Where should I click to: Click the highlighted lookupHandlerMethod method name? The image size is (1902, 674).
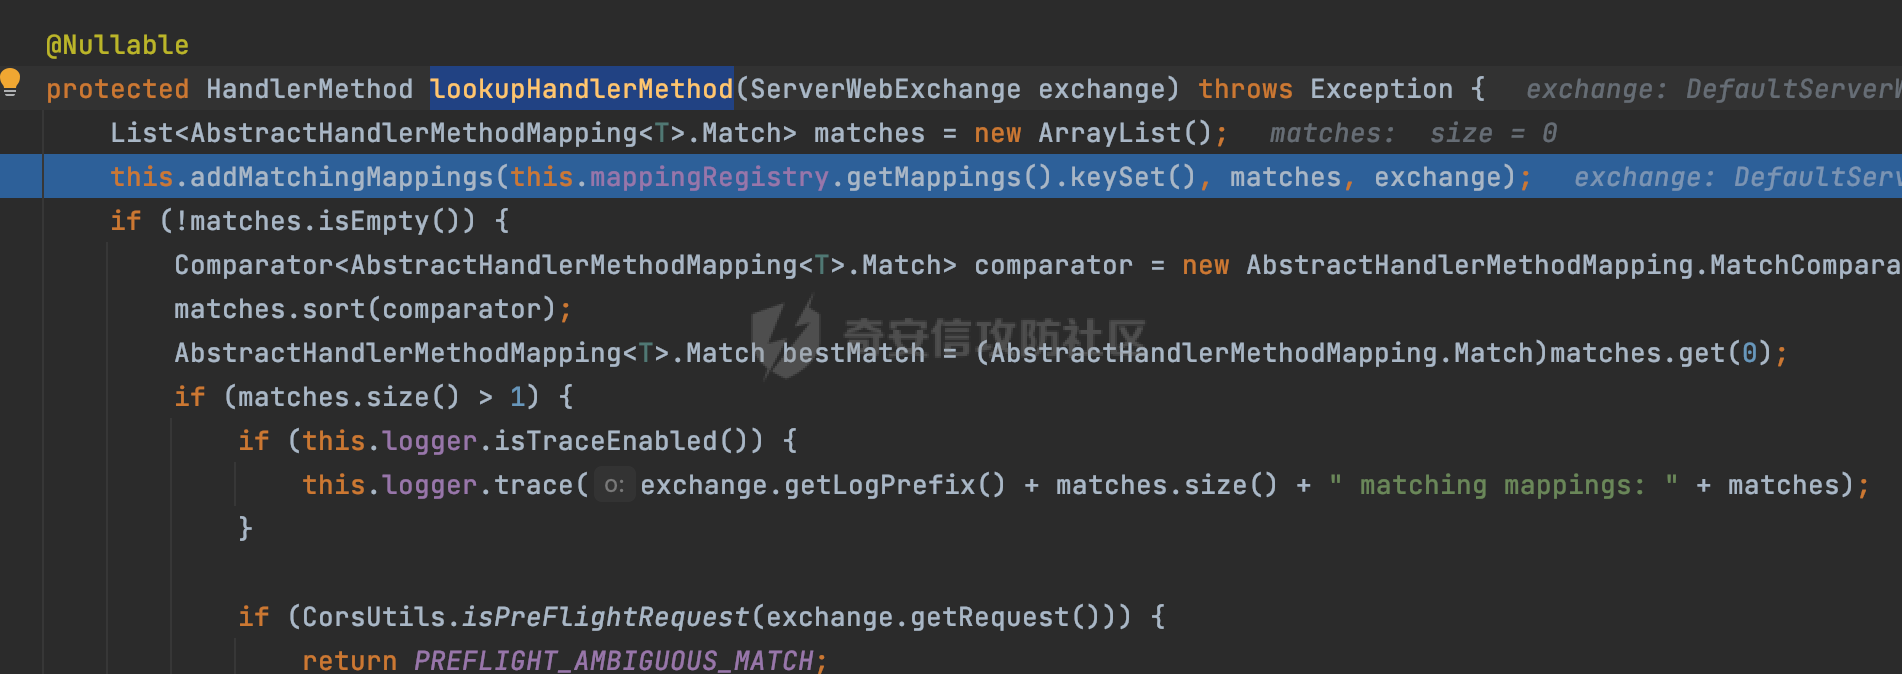tap(581, 89)
